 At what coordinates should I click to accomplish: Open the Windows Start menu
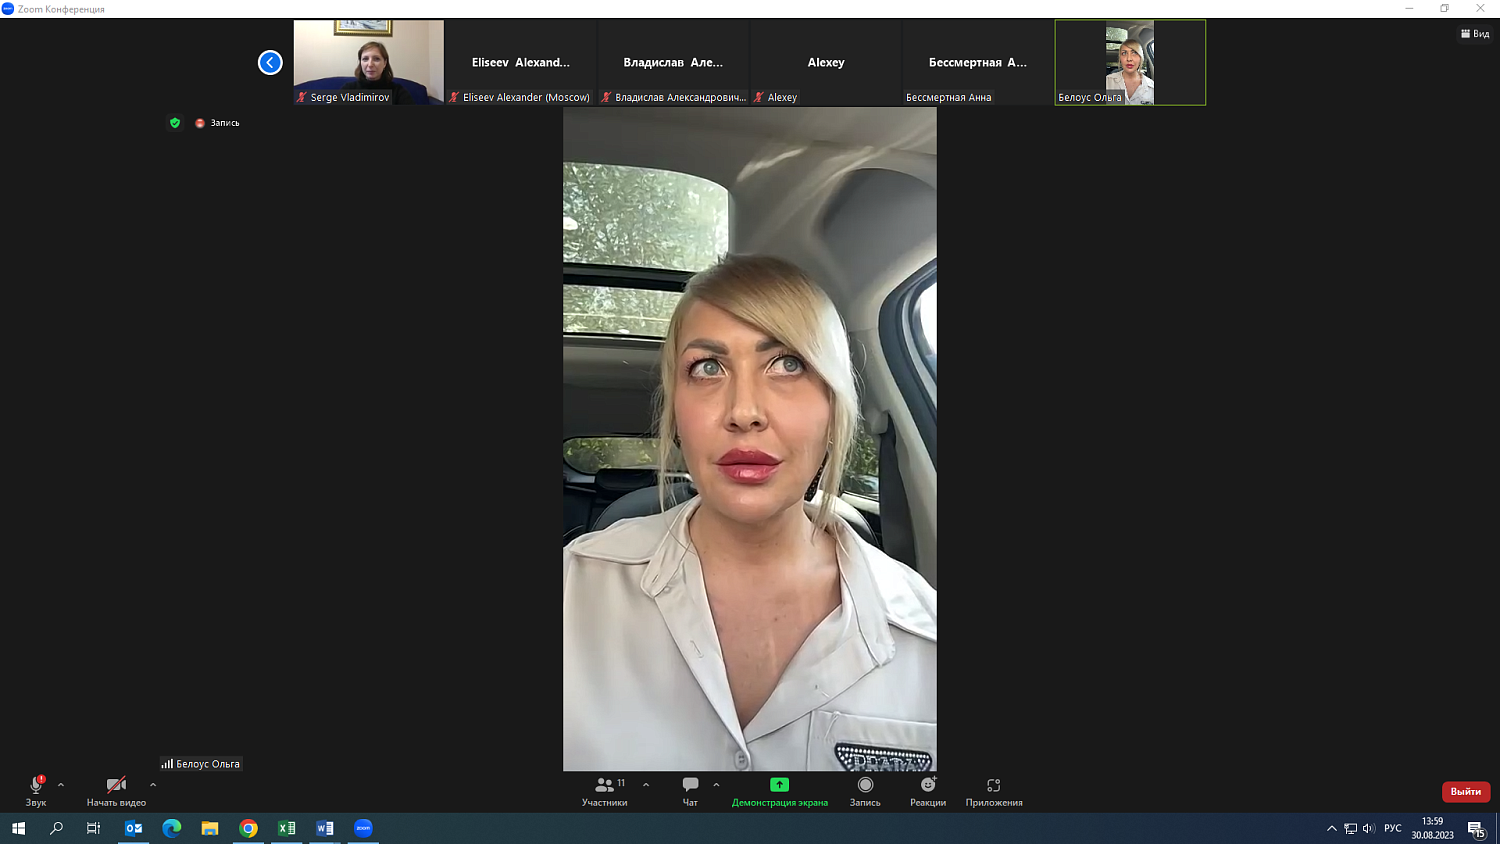point(18,828)
